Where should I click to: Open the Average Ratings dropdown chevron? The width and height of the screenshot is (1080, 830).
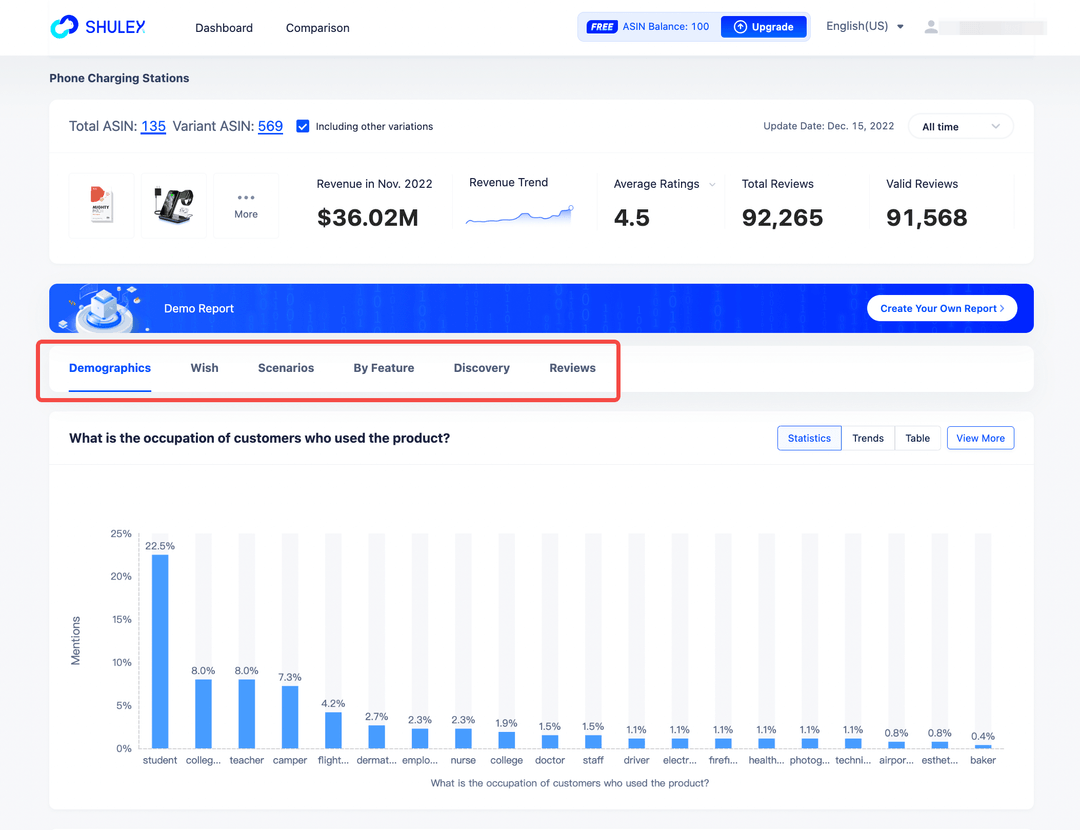click(x=711, y=184)
